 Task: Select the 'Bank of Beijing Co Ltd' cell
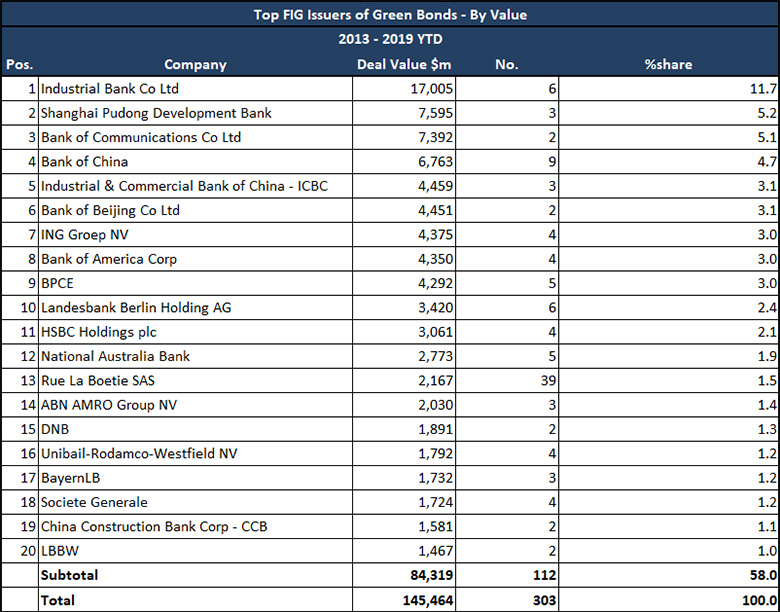(195, 210)
